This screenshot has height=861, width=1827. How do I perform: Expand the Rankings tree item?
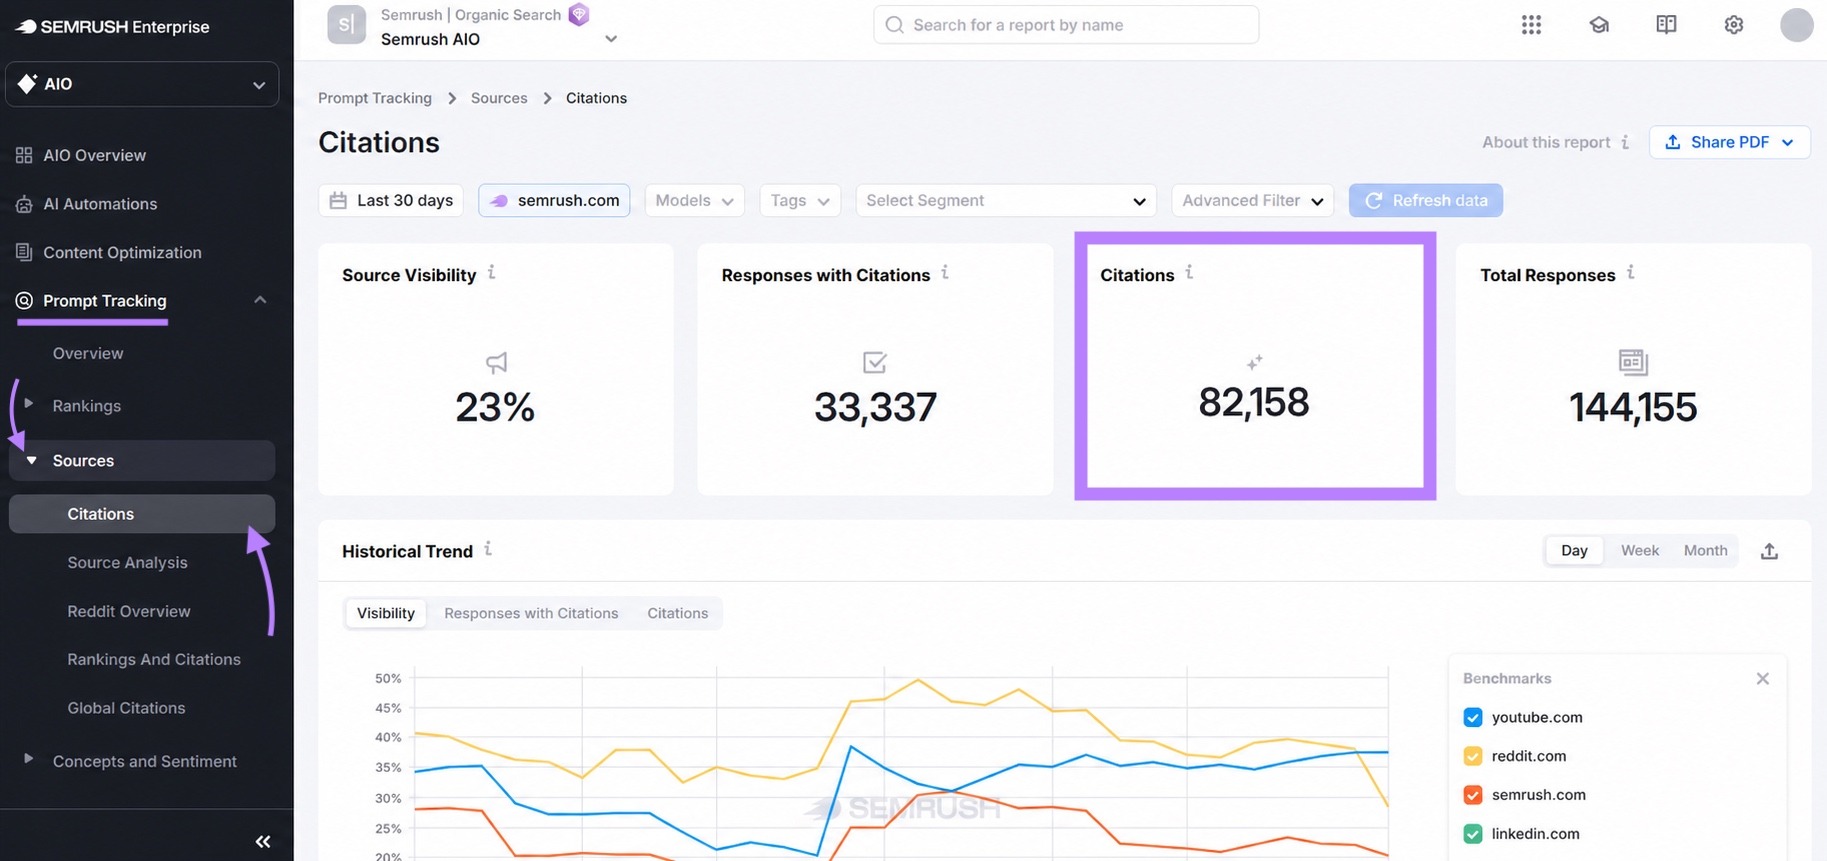(x=29, y=404)
